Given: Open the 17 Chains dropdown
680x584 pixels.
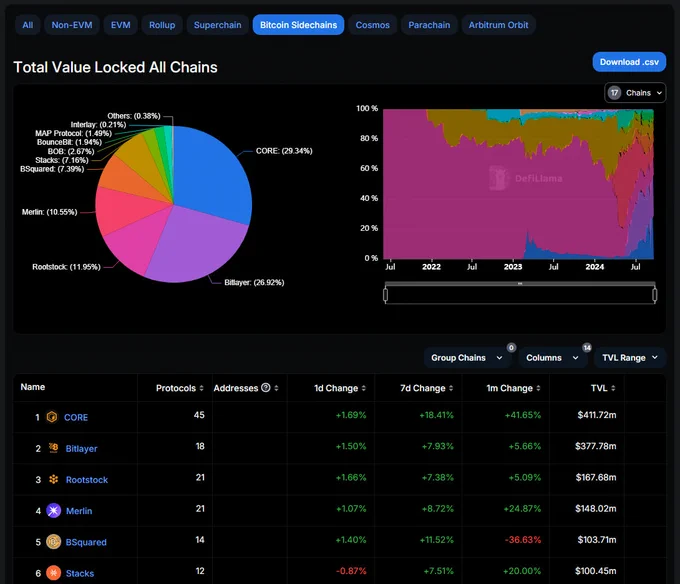Looking at the screenshot, I should 635,93.
